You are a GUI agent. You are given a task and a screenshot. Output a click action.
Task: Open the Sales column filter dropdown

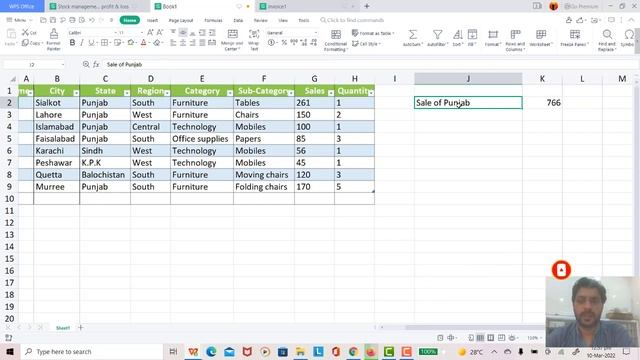pyautogui.click(x=331, y=93)
